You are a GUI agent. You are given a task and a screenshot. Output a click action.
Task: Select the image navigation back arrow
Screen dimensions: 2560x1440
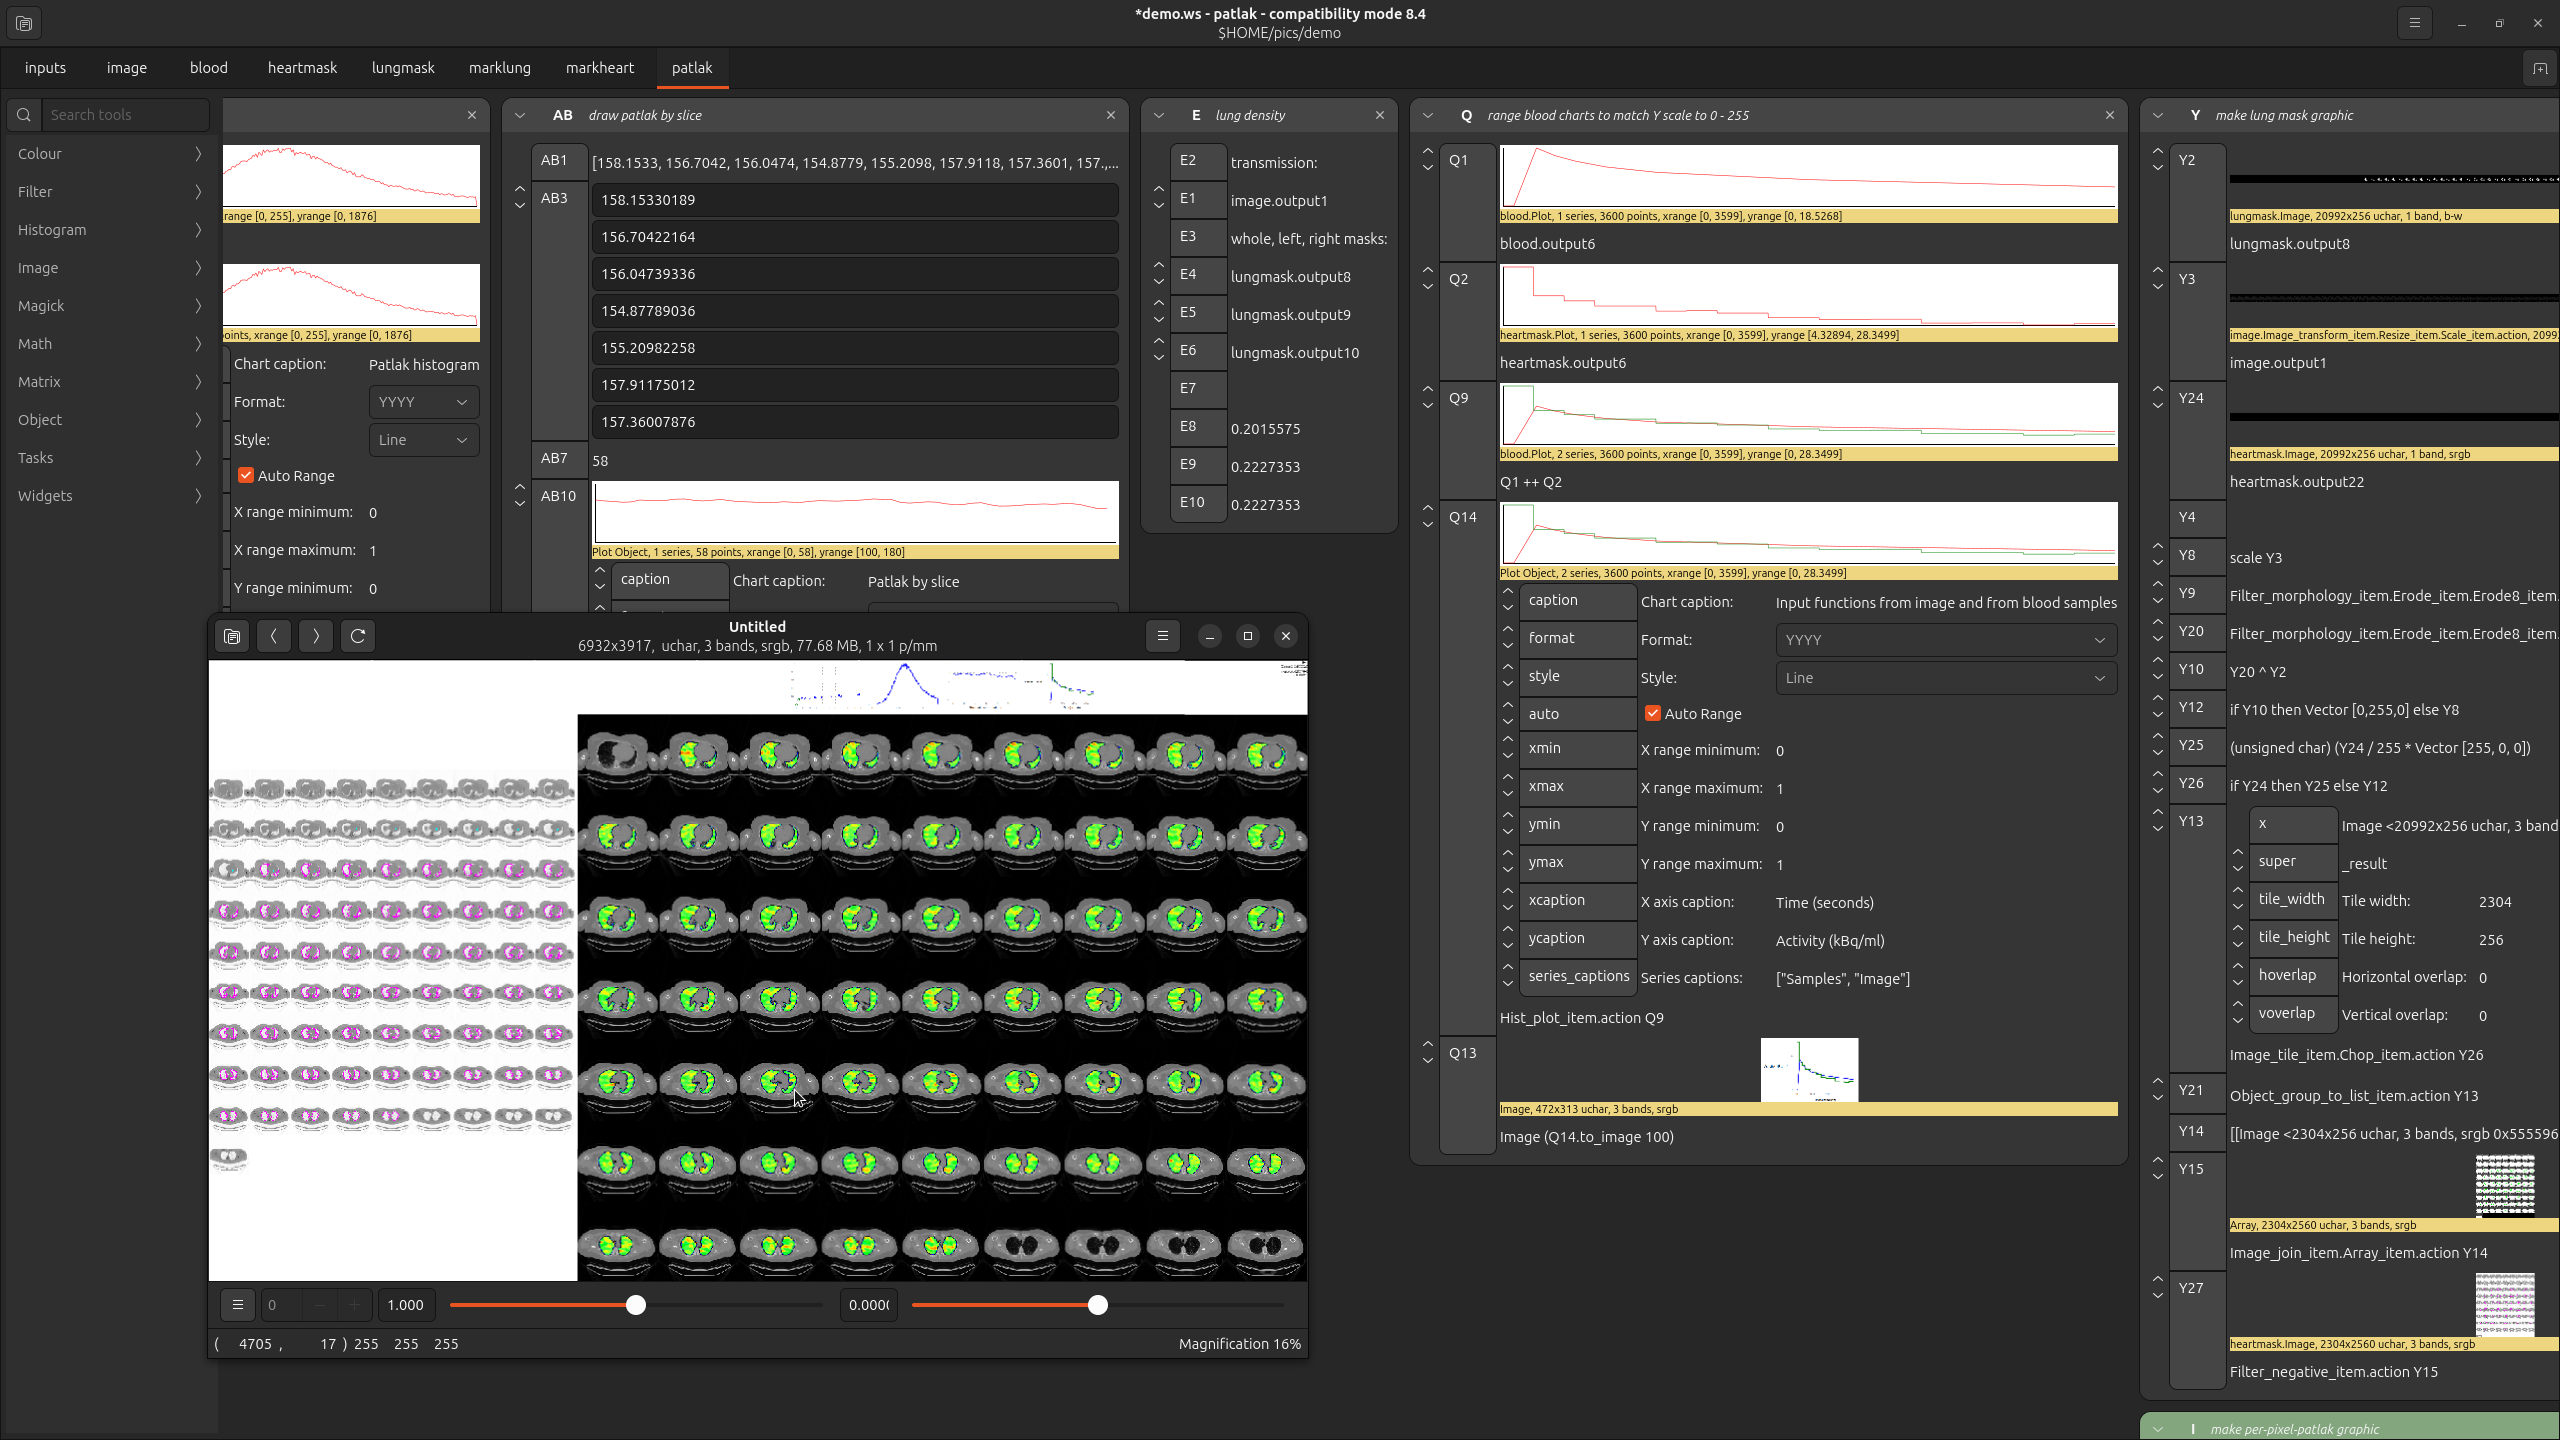point(273,635)
